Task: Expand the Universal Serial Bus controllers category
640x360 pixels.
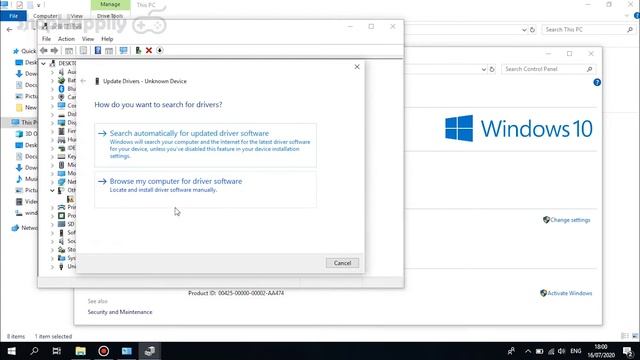Action: (x=52, y=267)
